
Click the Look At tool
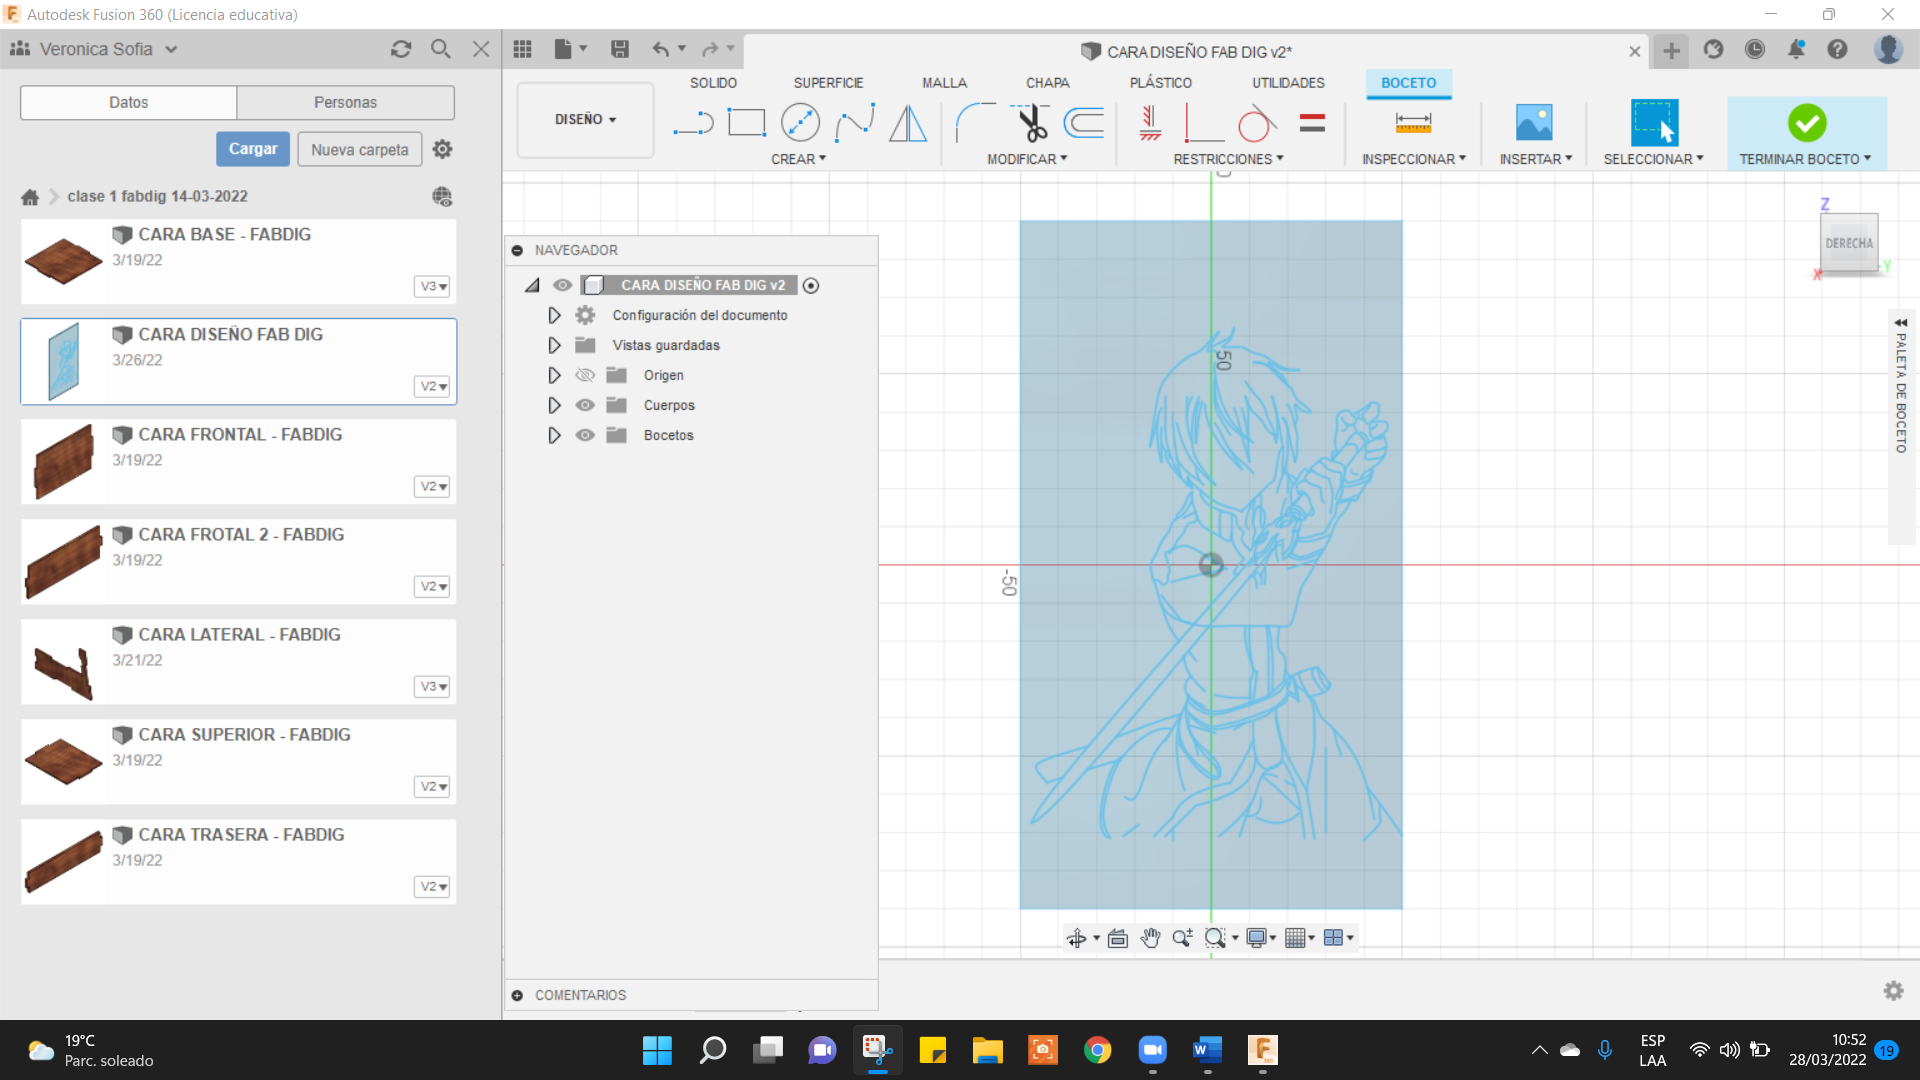[1118, 938]
